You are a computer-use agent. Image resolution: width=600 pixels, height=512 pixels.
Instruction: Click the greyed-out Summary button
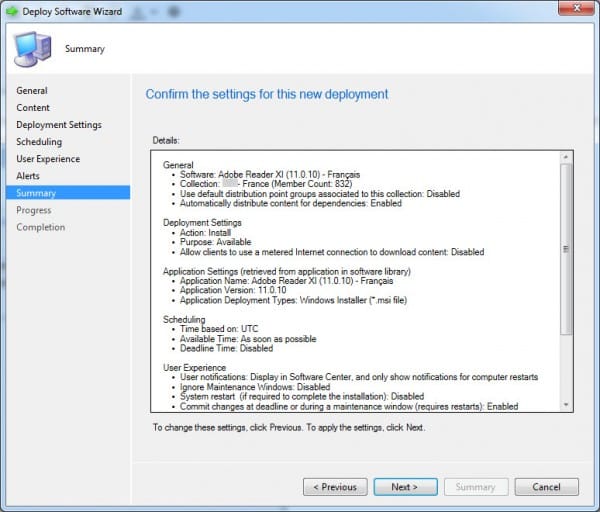click(476, 487)
